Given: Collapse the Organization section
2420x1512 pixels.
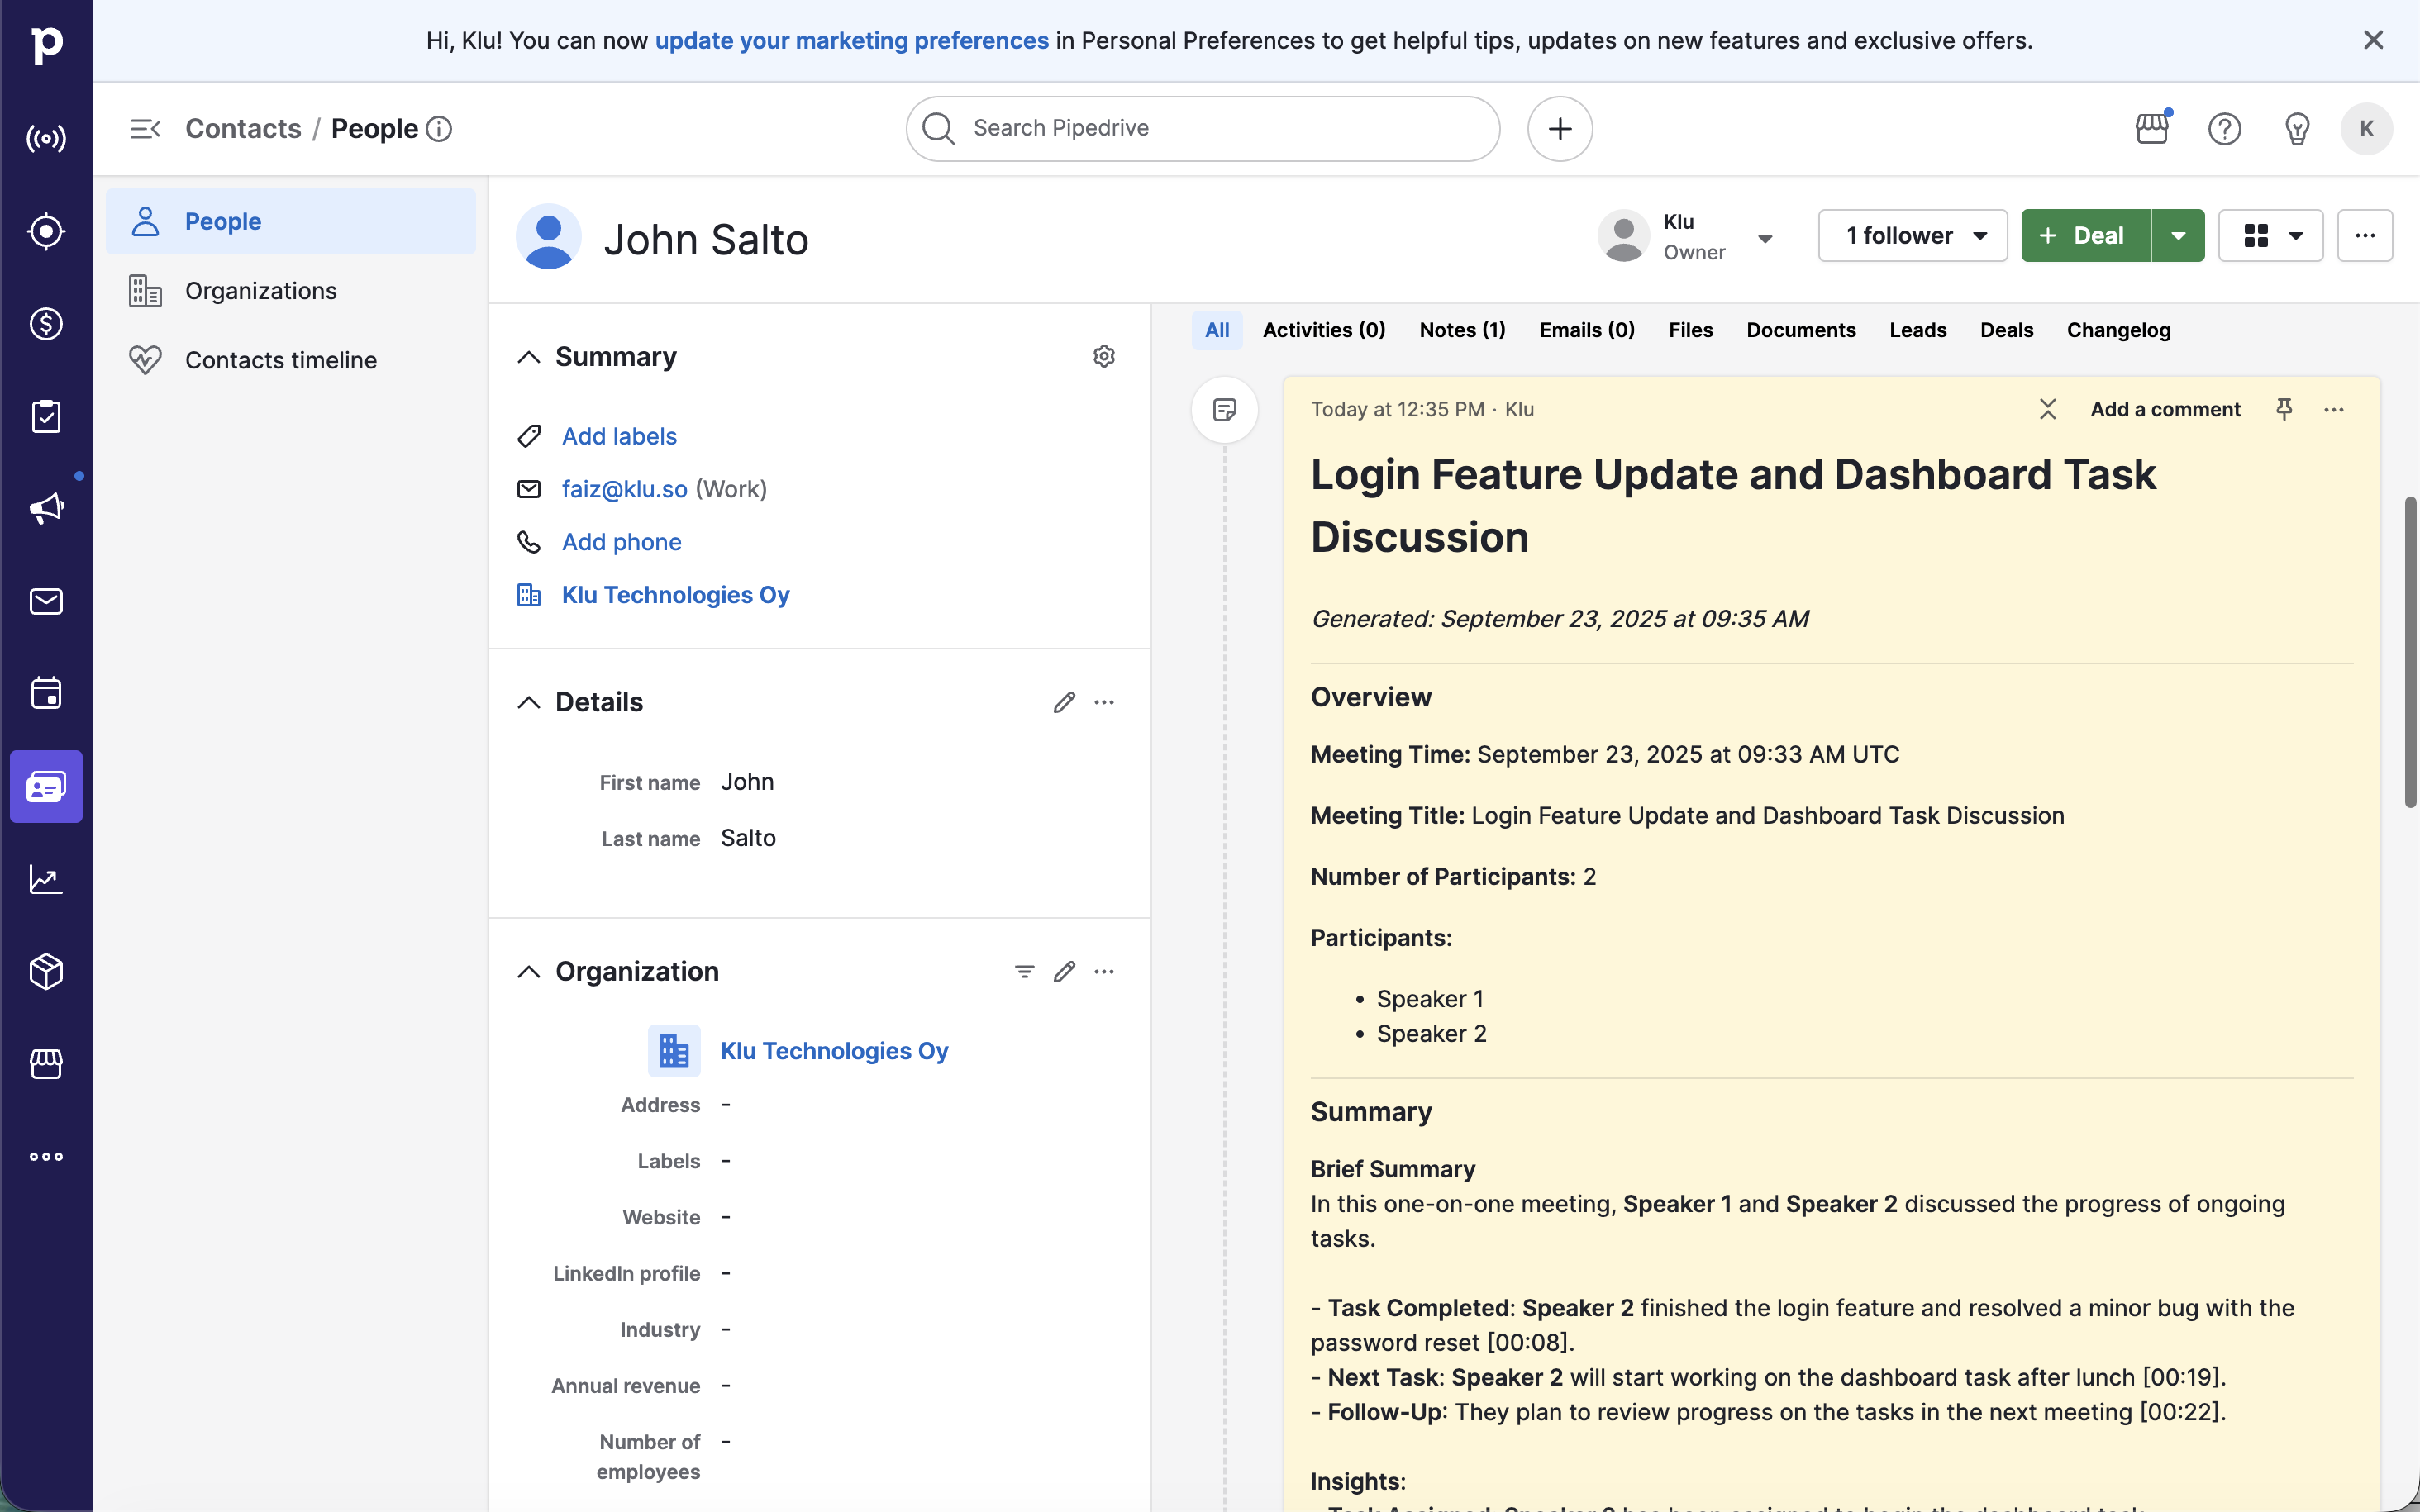Looking at the screenshot, I should [x=529, y=971].
